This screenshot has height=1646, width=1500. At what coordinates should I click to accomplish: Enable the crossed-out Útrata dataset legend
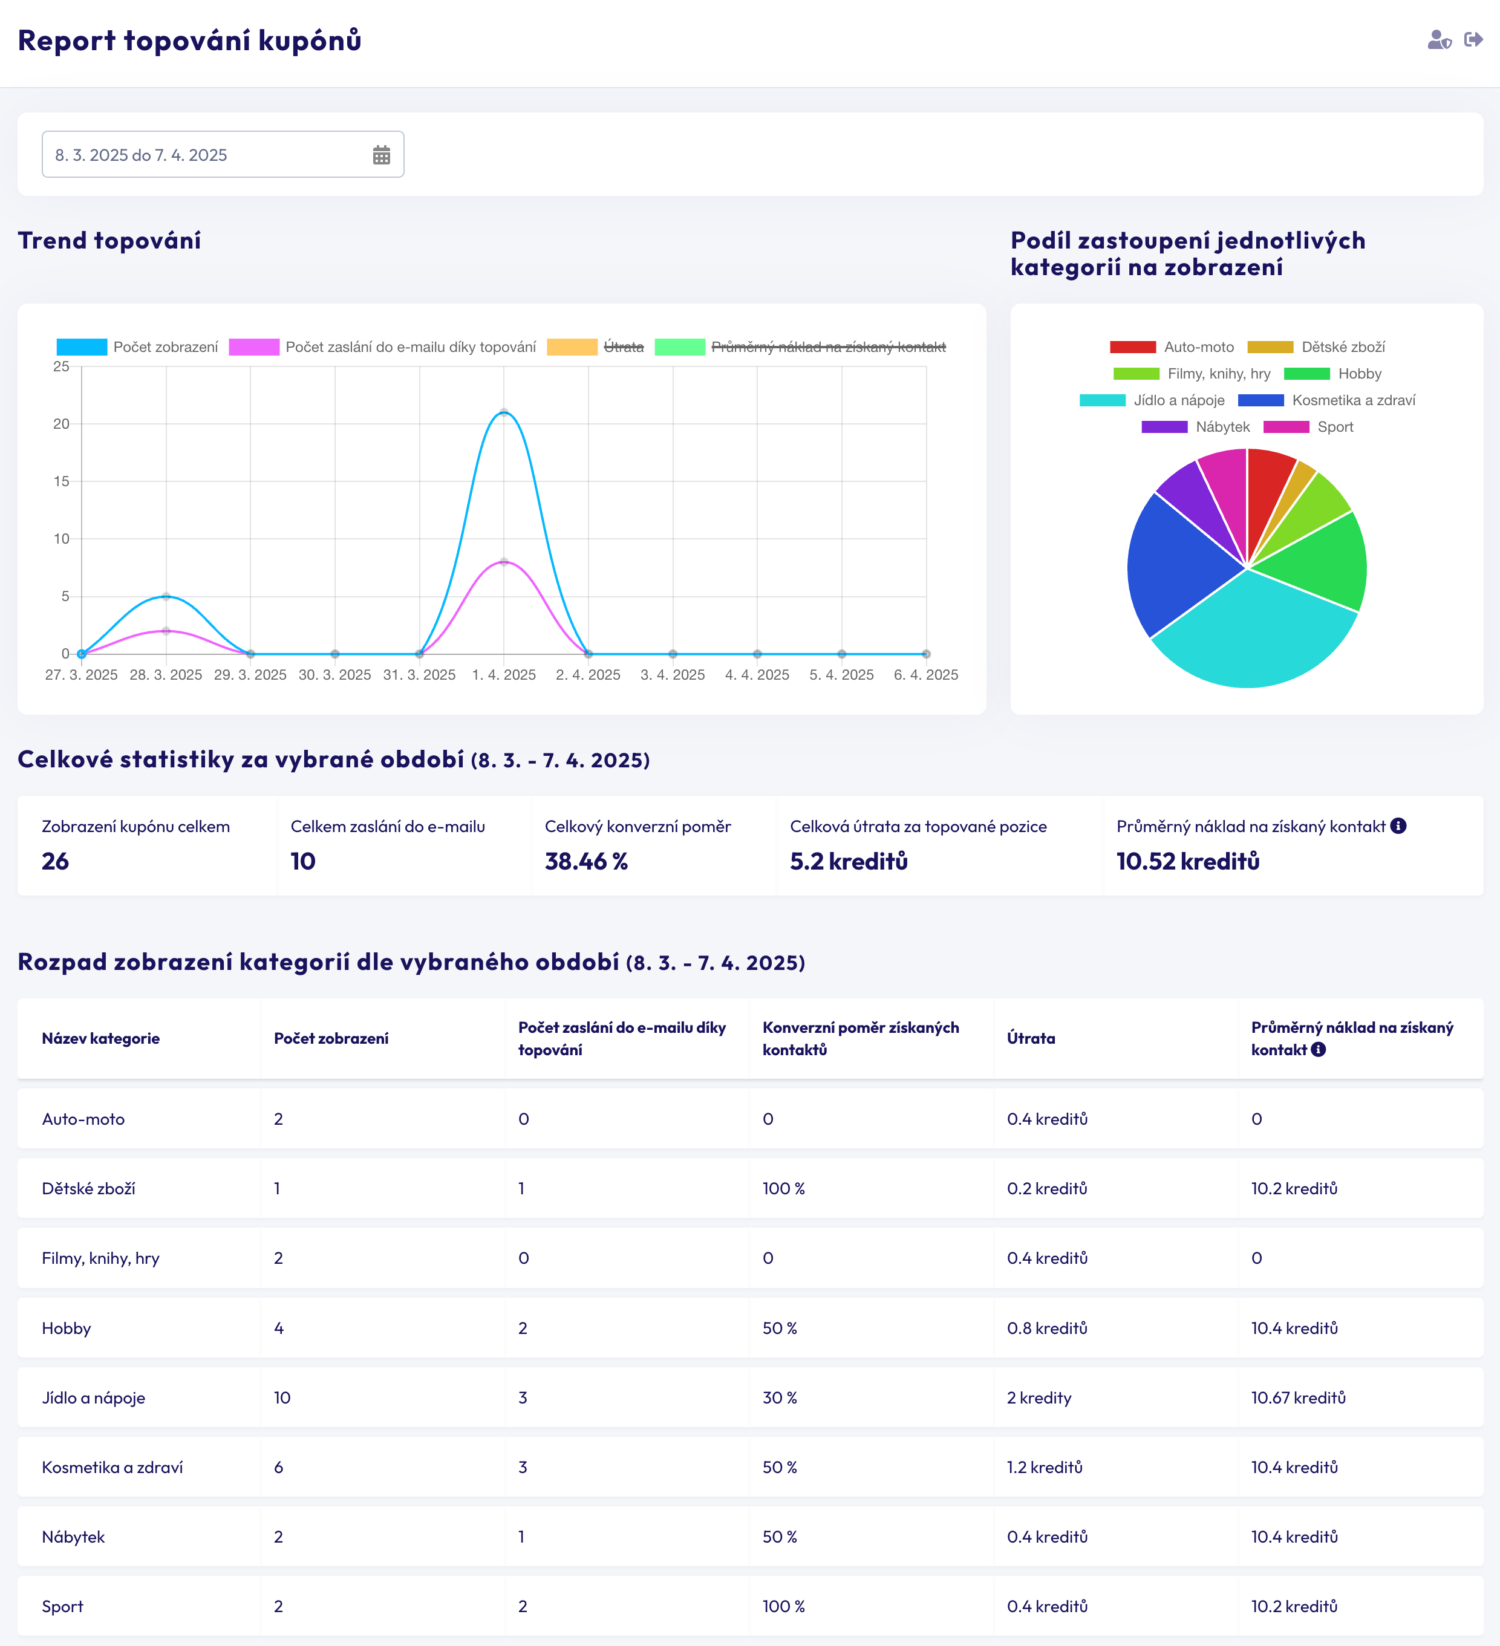tap(596, 347)
